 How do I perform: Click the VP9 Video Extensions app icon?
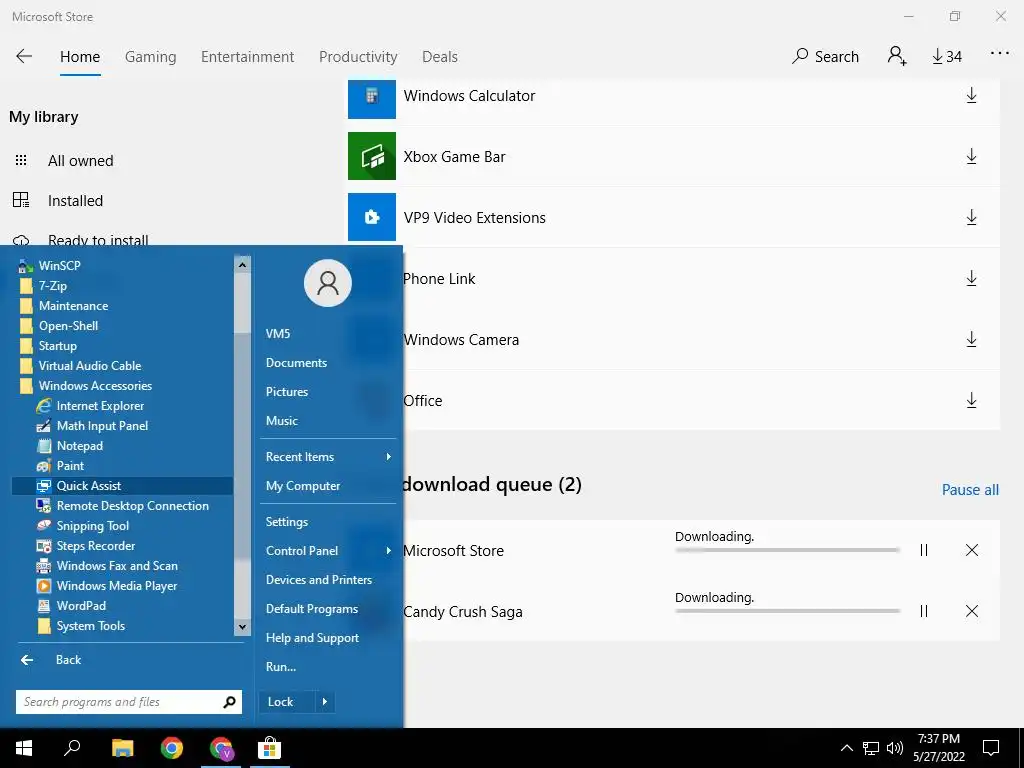pos(372,217)
